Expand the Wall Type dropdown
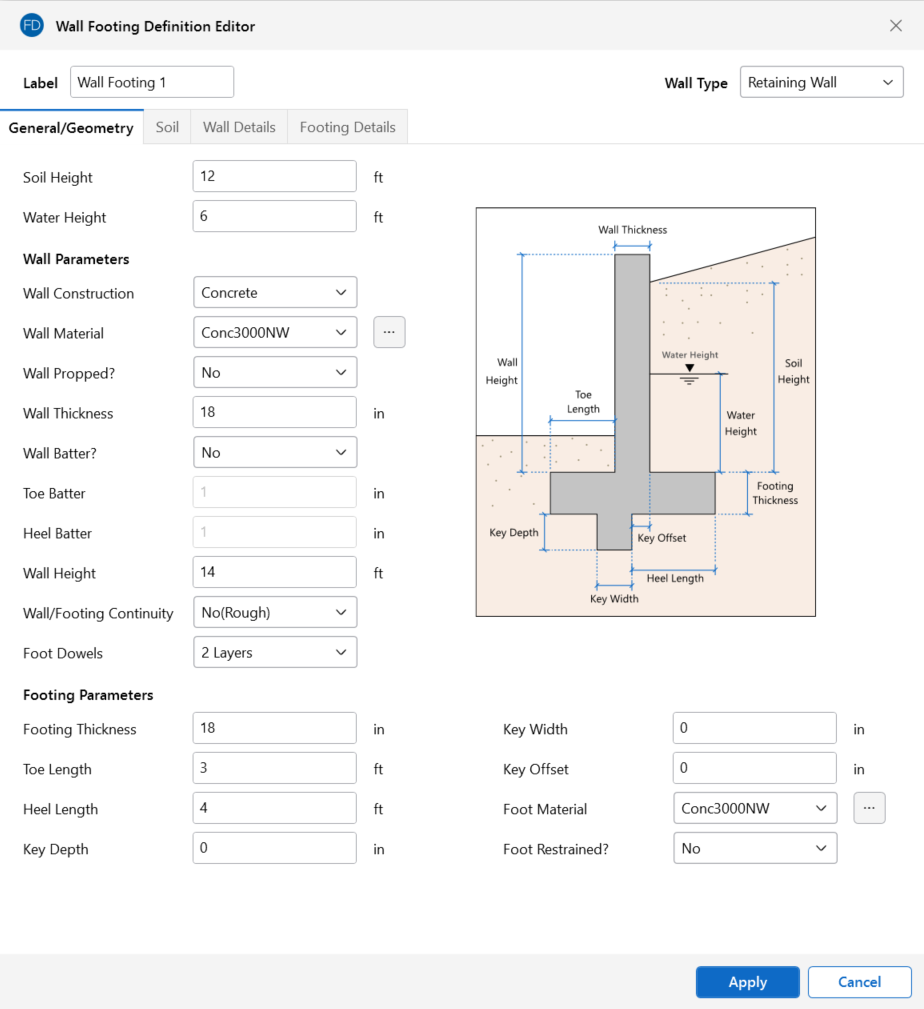This screenshot has height=1009, width=924. [821, 83]
